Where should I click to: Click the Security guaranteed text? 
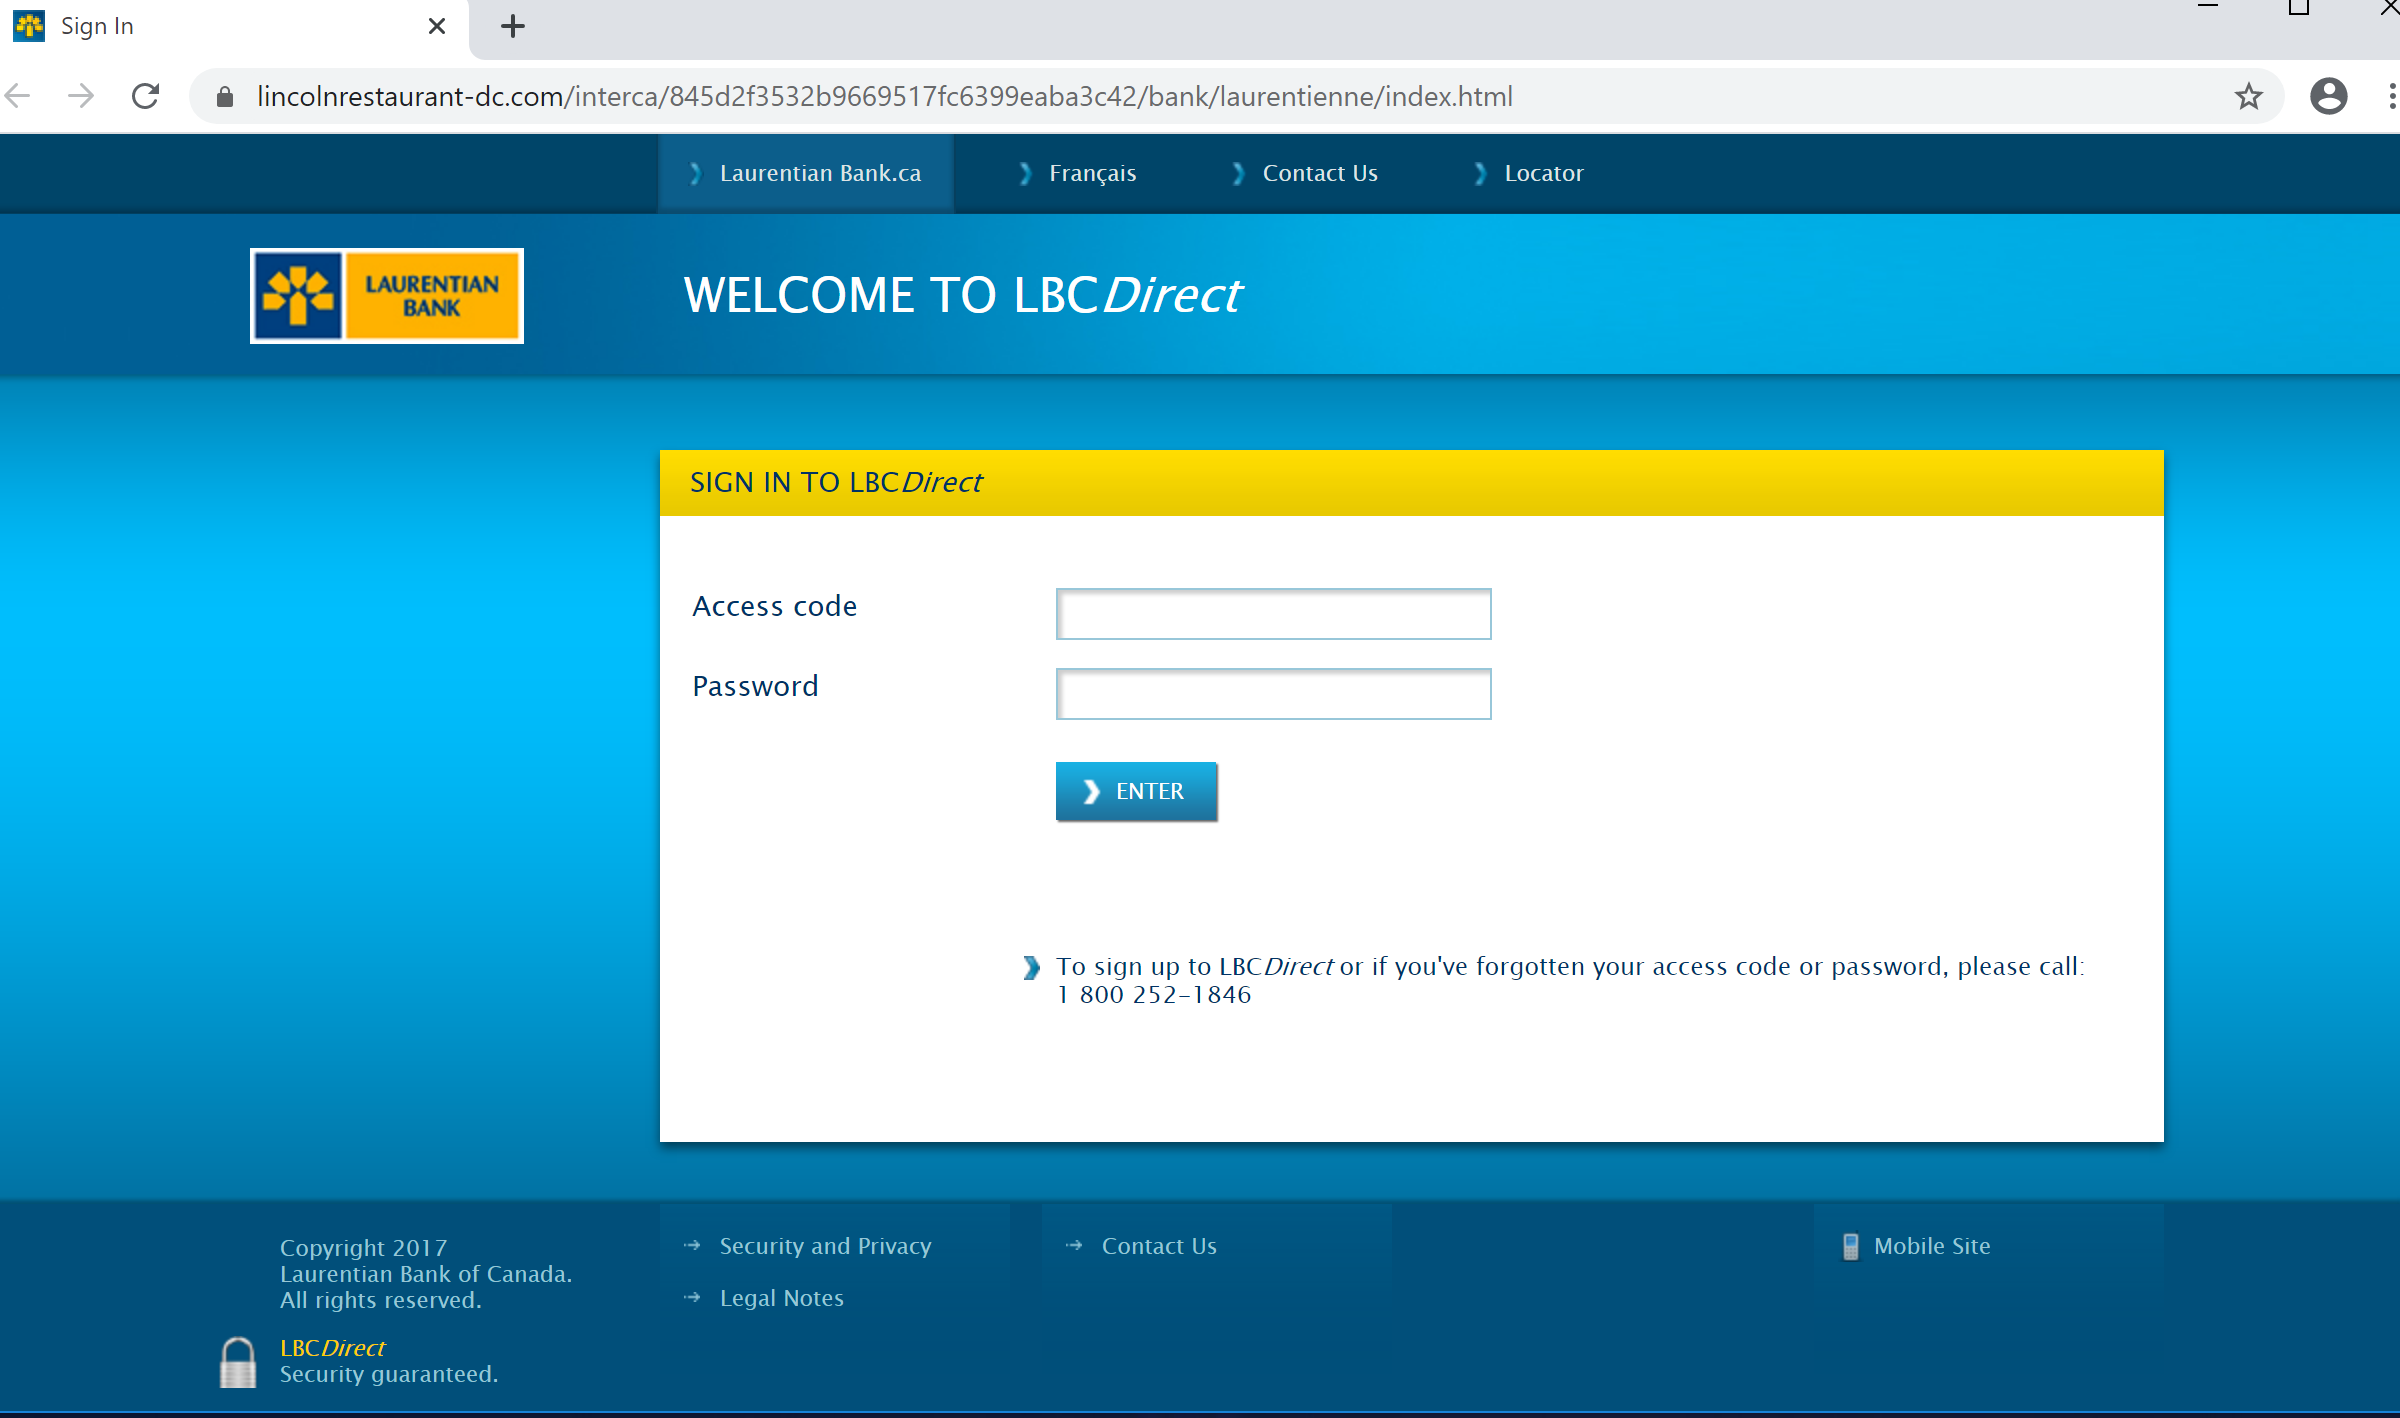point(389,1374)
